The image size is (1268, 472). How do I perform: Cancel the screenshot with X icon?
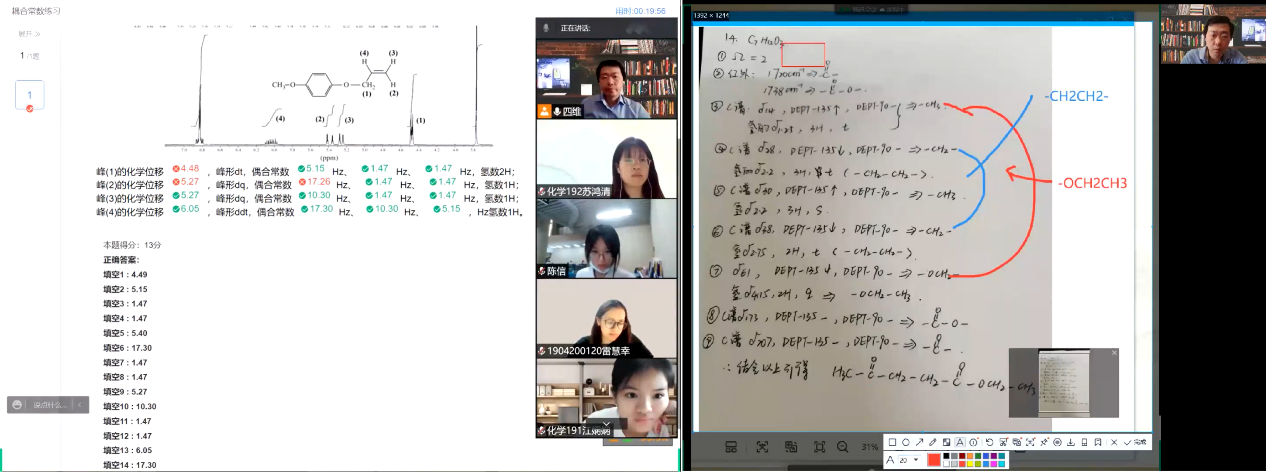pyautogui.click(x=1114, y=442)
